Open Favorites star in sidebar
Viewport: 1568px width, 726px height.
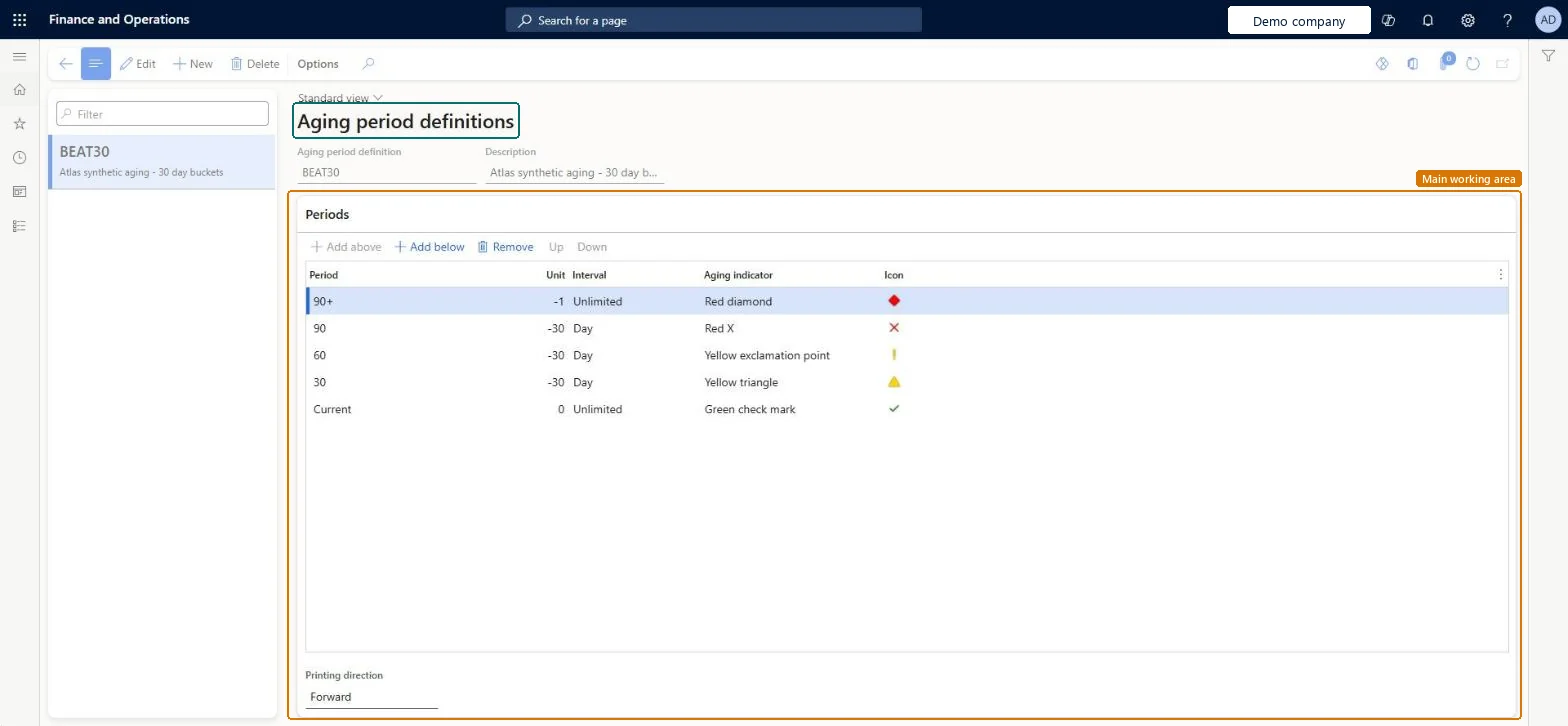(x=19, y=124)
